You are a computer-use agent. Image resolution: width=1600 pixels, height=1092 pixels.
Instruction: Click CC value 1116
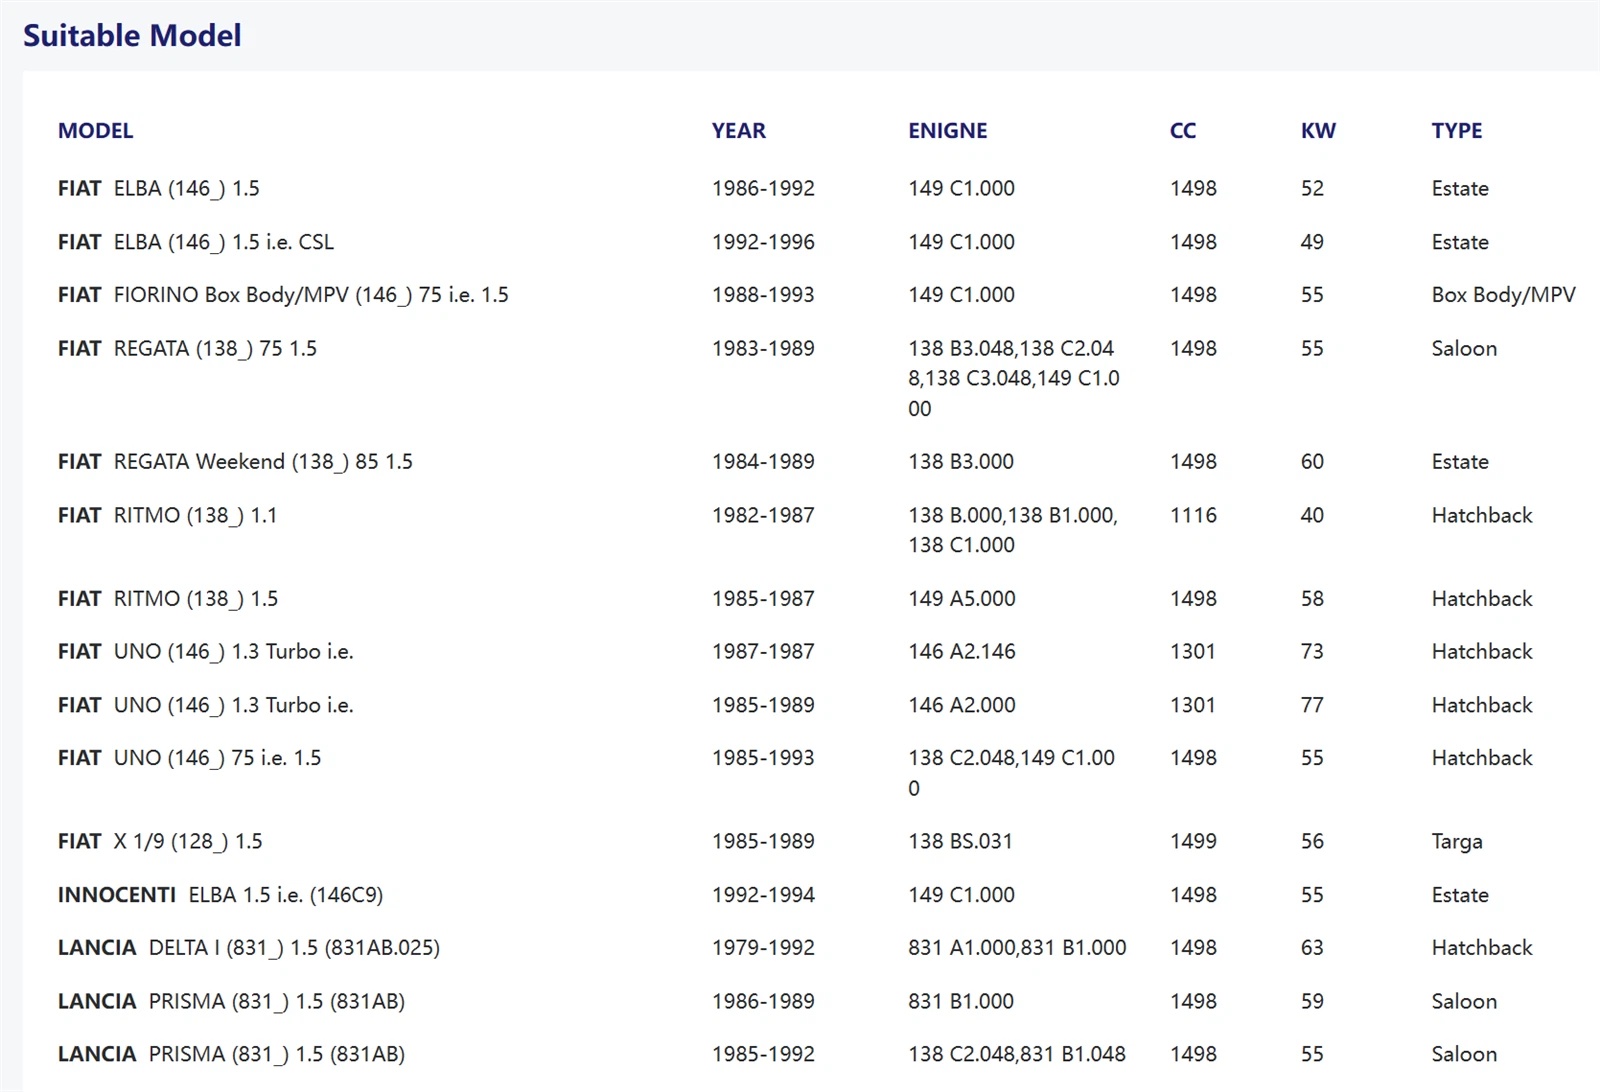click(1193, 516)
